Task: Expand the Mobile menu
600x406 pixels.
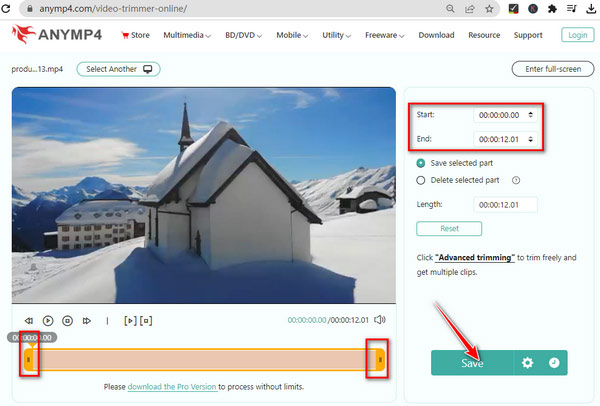Action: (x=292, y=35)
